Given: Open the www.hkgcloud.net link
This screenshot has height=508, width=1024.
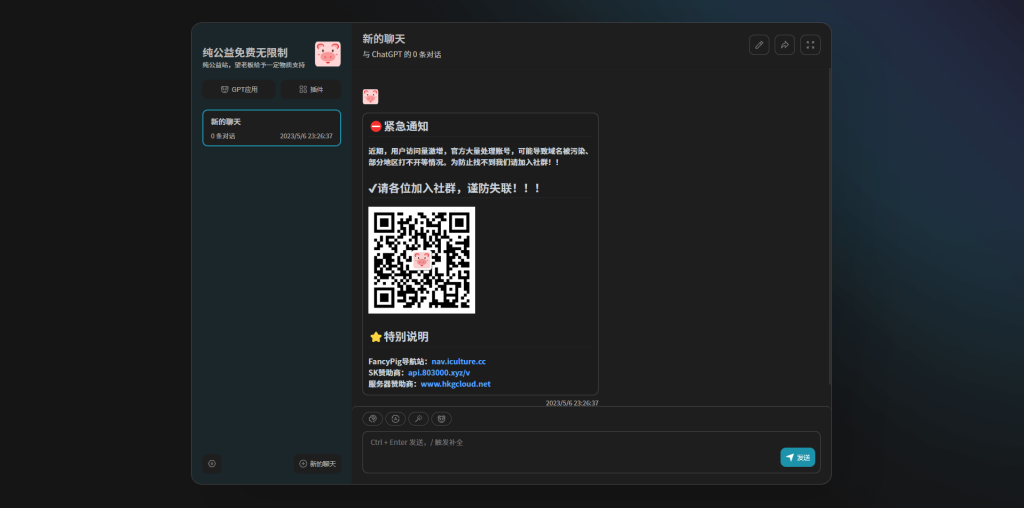Looking at the screenshot, I should click(455, 384).
